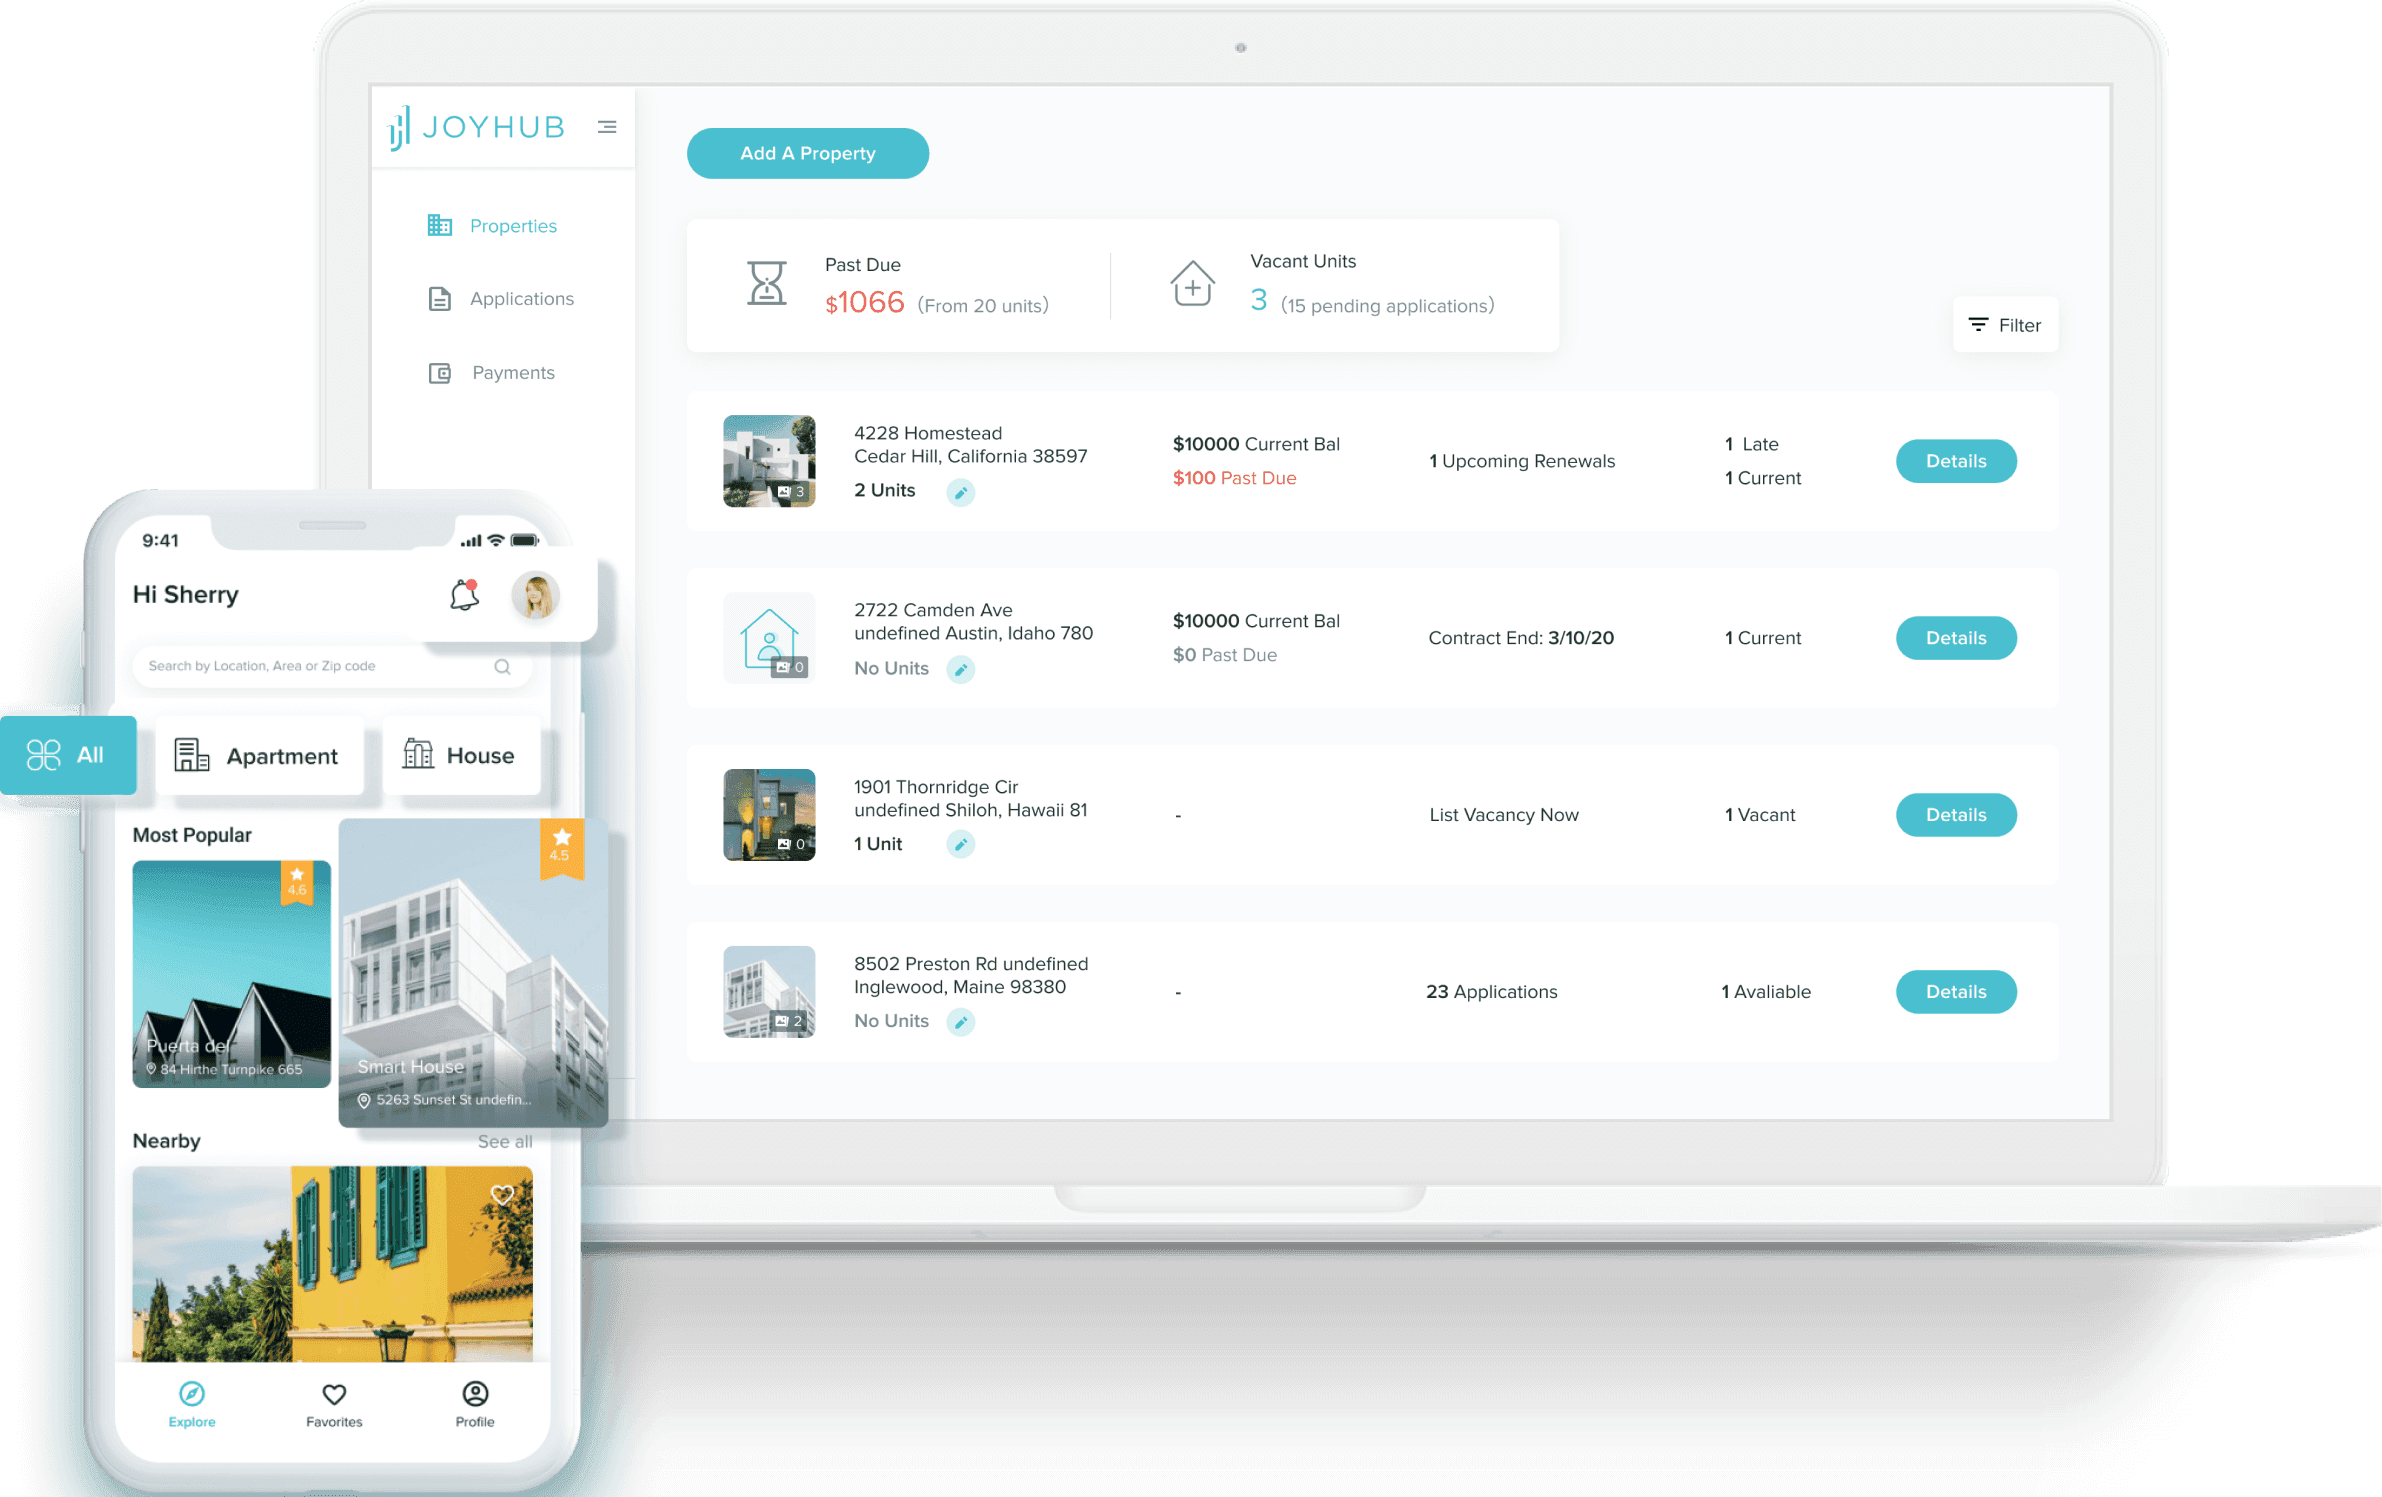Viewport: 2382px width, 1497px height.
Task: Tap the Profile icon in bottom bar
Action: point(475,1394)
